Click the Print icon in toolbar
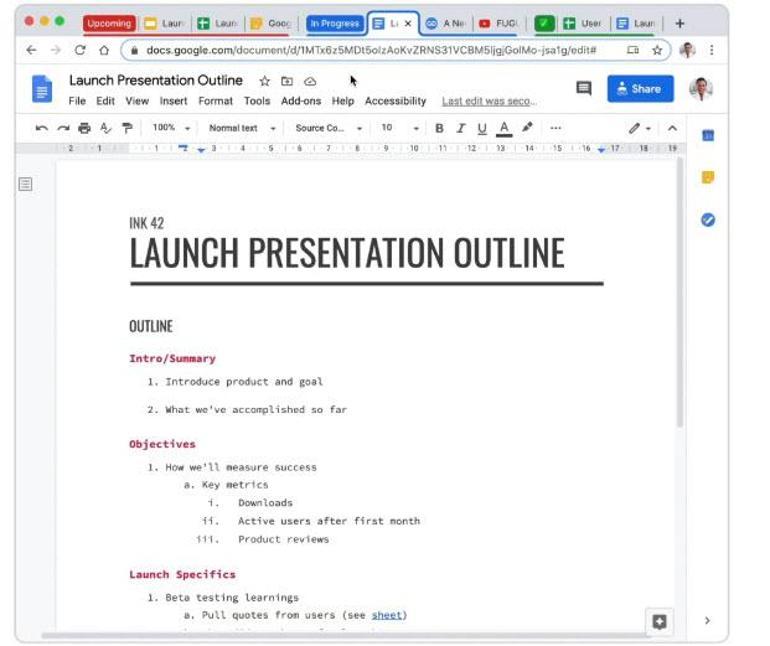 [x=84, y=128]
